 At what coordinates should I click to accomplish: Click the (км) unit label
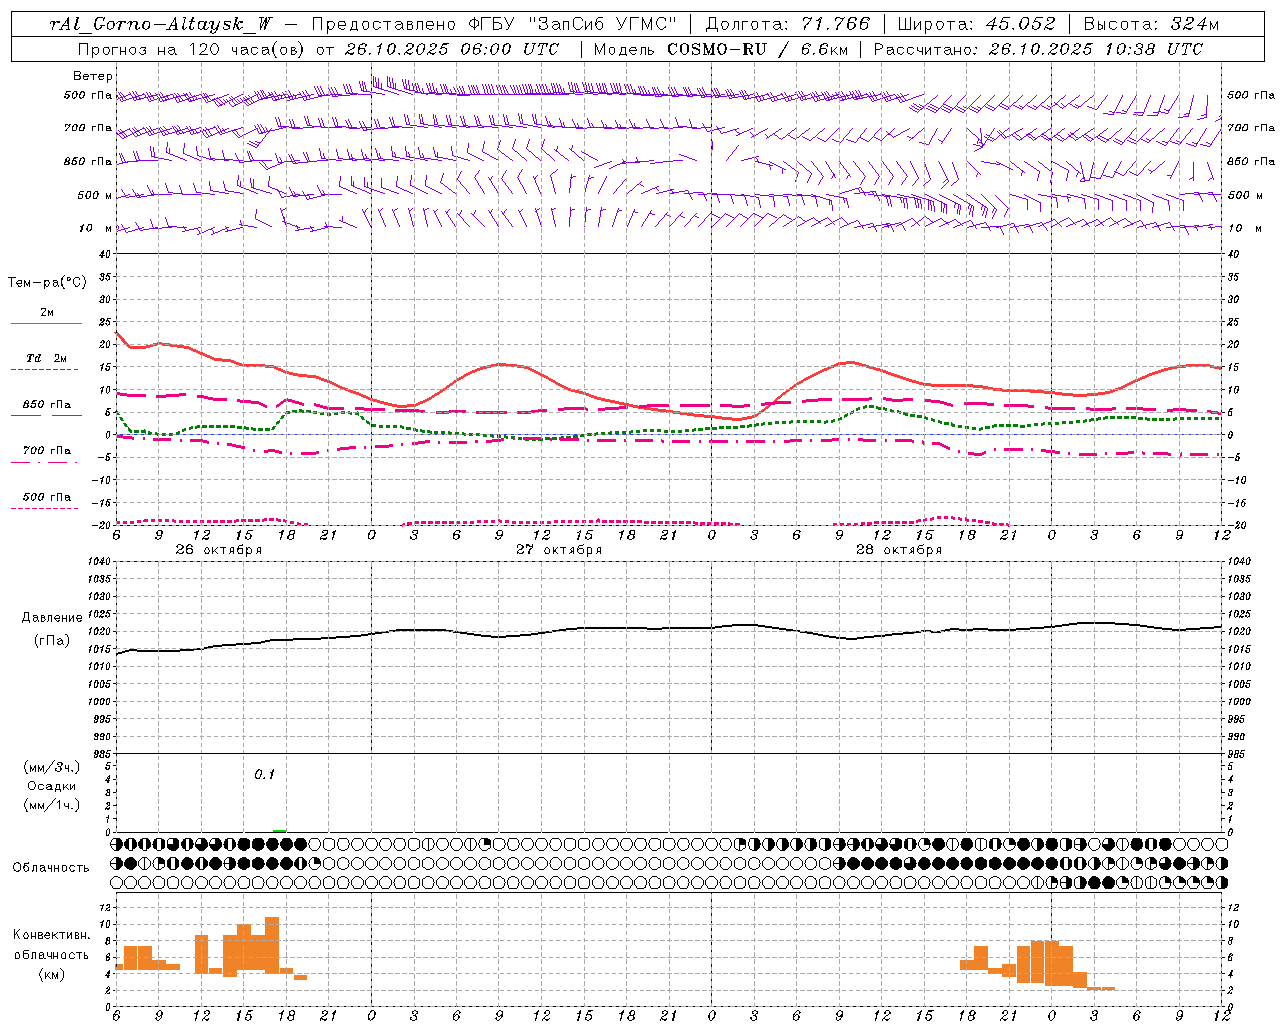(x=52, y=973)
